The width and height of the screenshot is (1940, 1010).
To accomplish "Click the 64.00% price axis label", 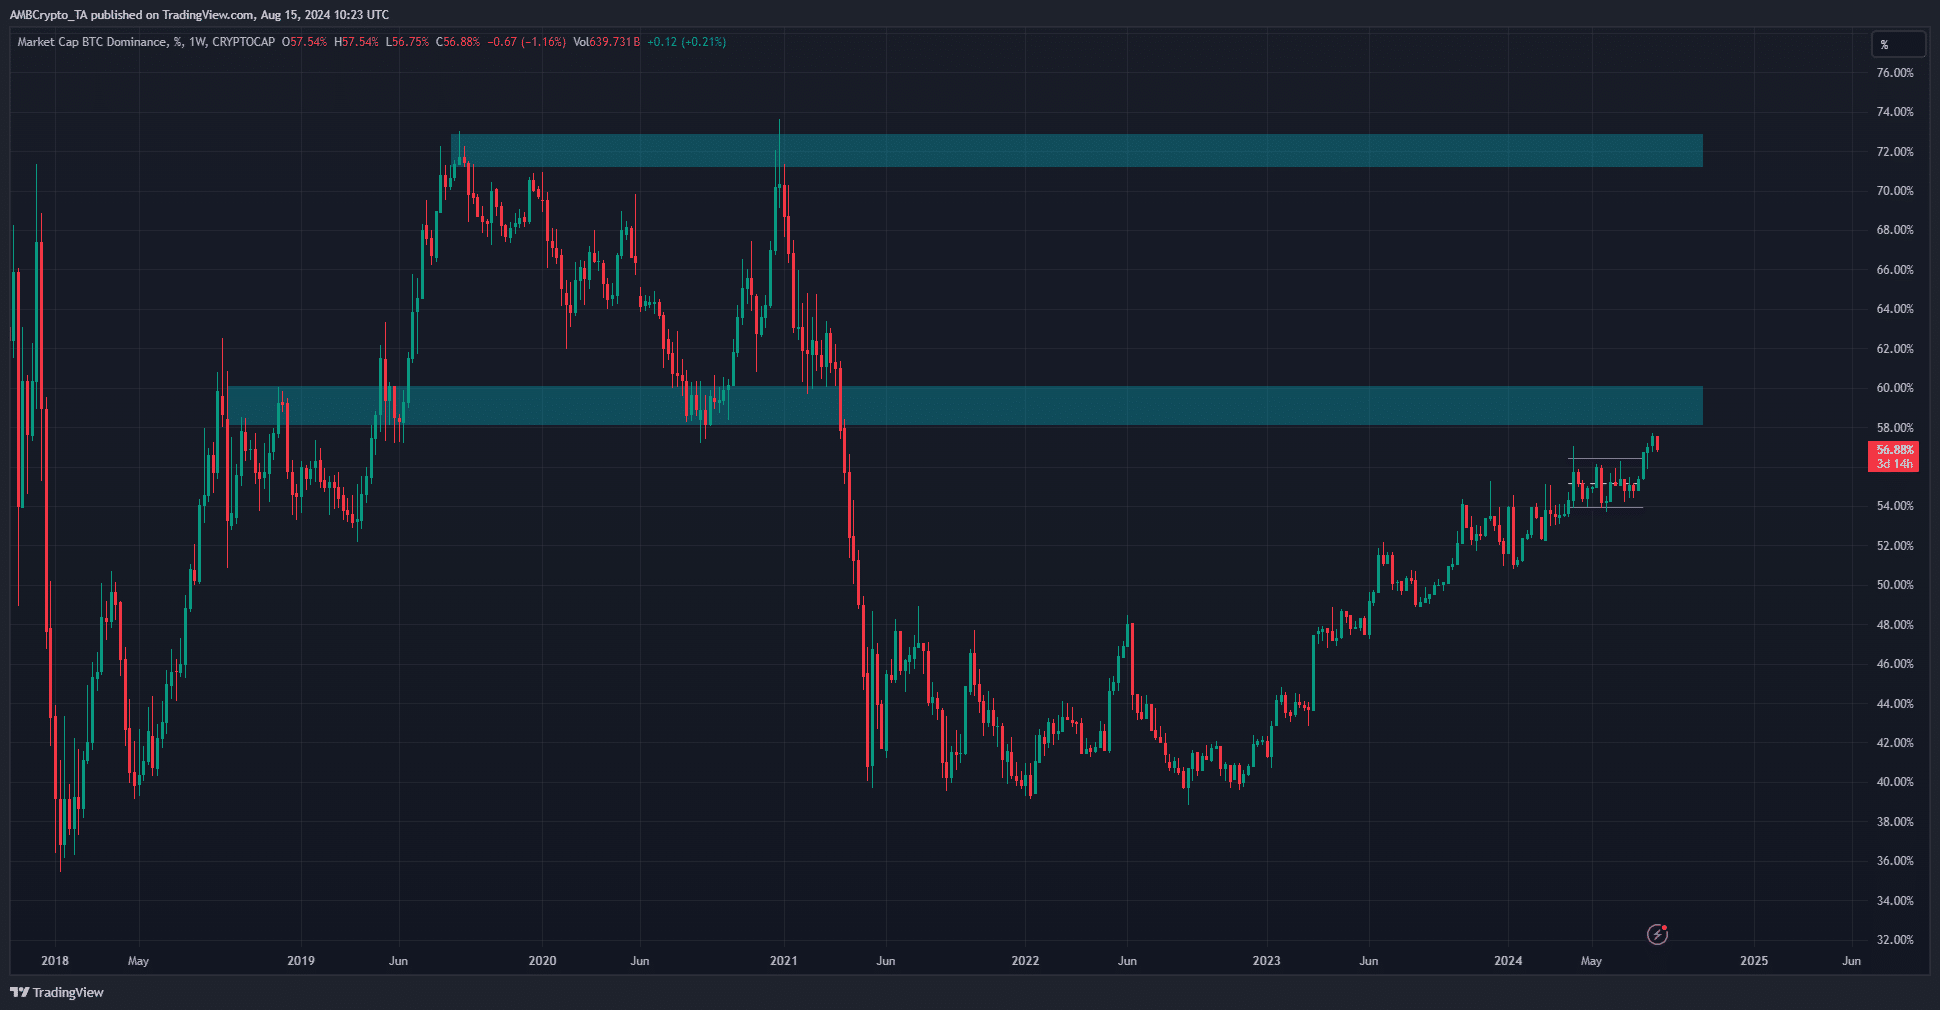I will pos(1895,309).
